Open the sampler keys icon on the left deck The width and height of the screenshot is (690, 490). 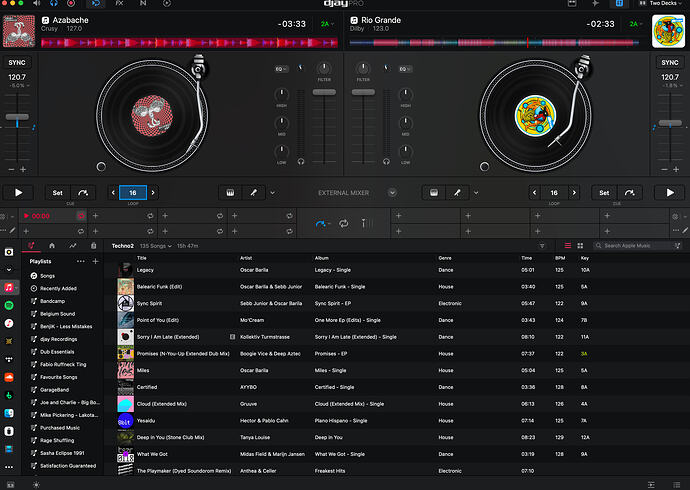(230, 193)
